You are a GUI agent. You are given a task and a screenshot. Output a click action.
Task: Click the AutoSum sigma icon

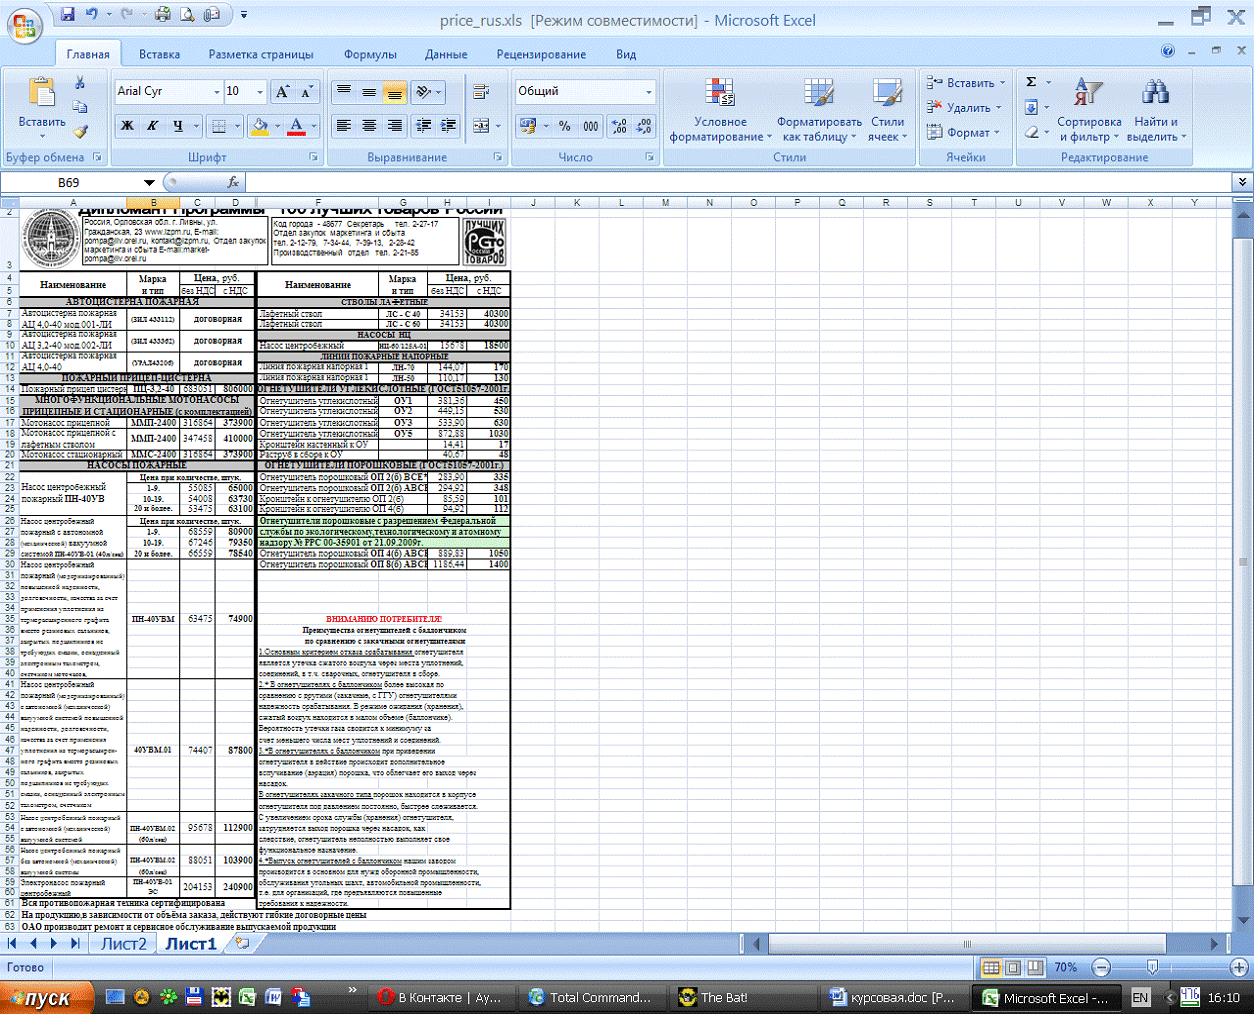1032,82
